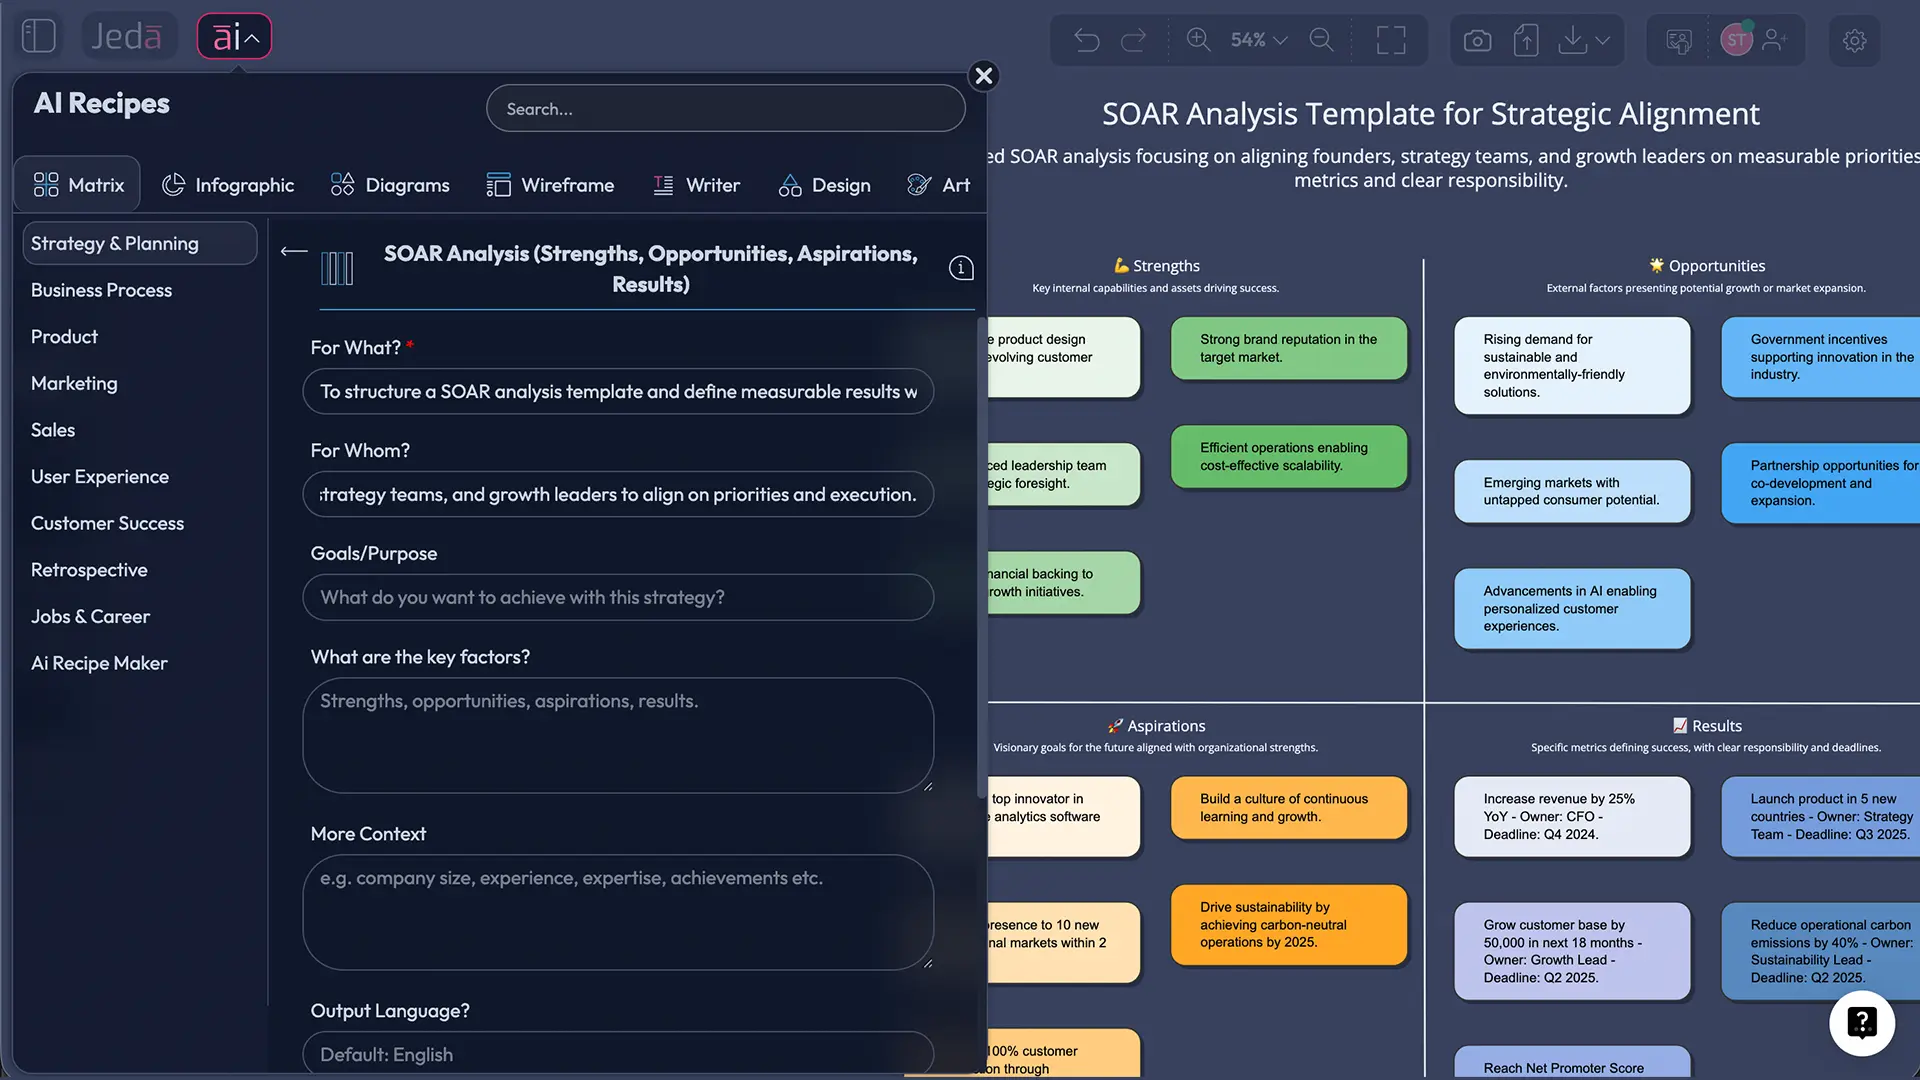This screenshot has height=1080, width=1920.
Task: Take a board snapshot with the camera icon
Action: [x=1477, y=40]
